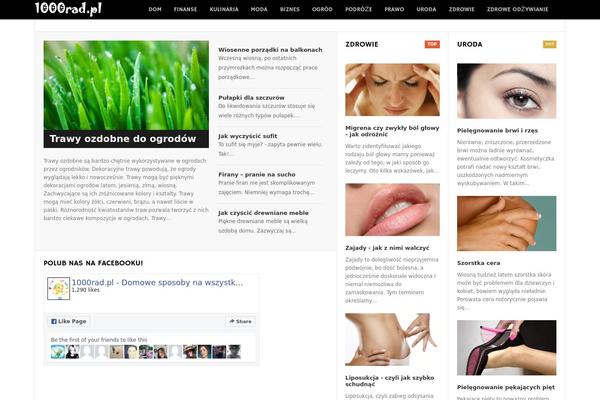Click the POLUB NAS NA FACEBOOKU heading

[93, 263]
